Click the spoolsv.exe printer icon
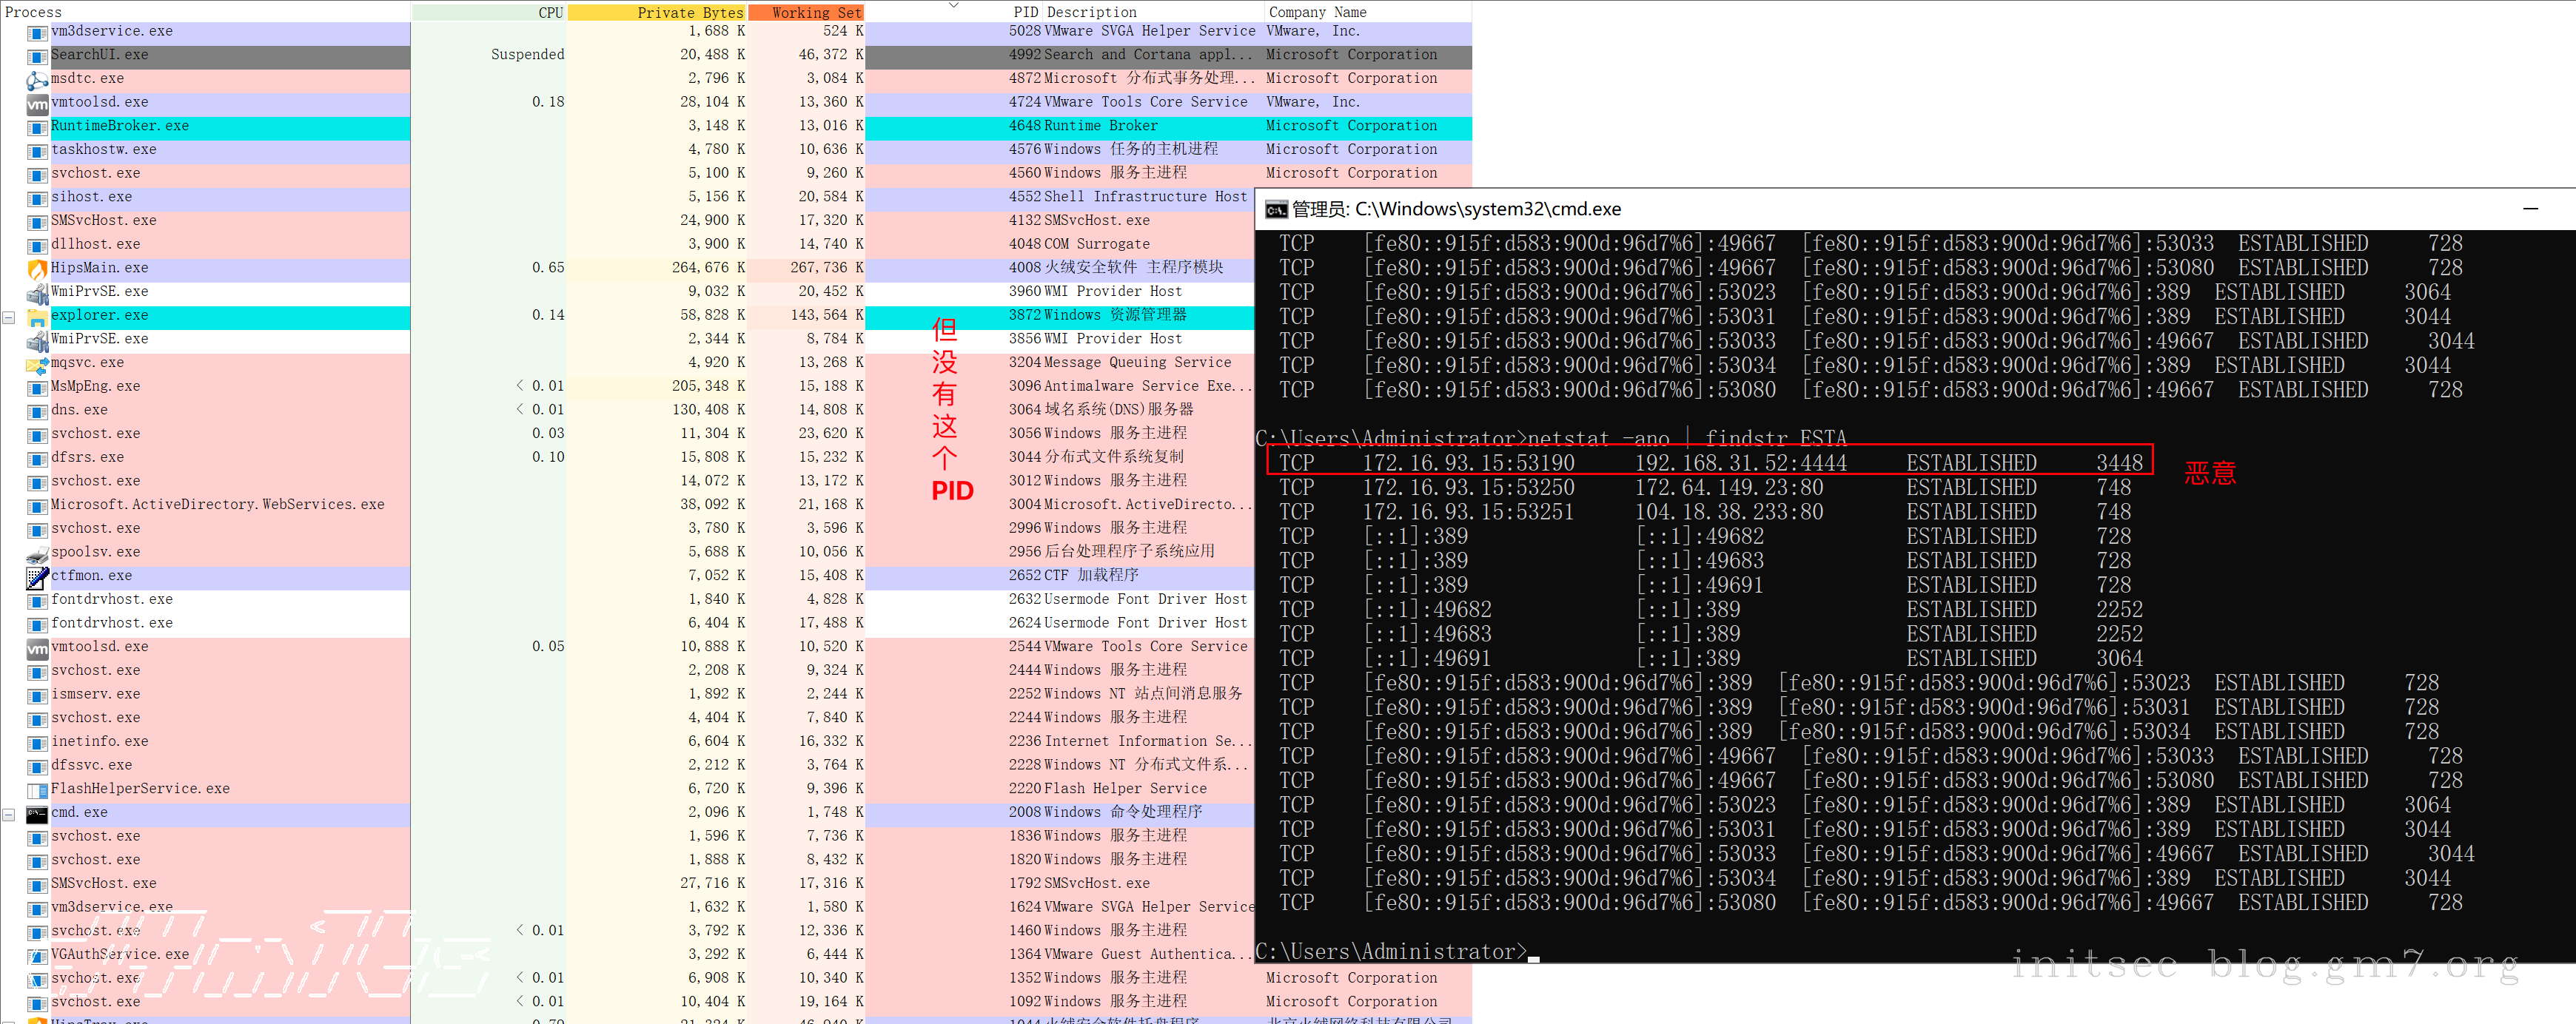The image size is (2576, 1024). pos(37,554)
